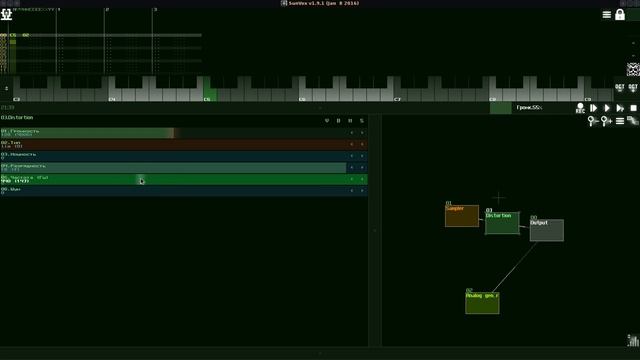Click the green level indicator beside volume

500,108
